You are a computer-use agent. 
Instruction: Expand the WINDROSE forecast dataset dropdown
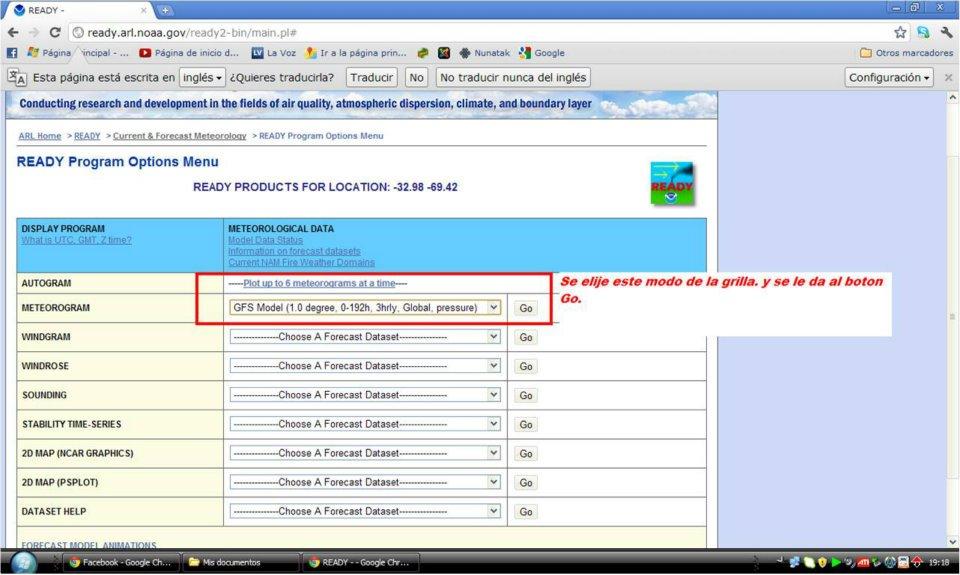pyautogui.click(x=365, y=366)
